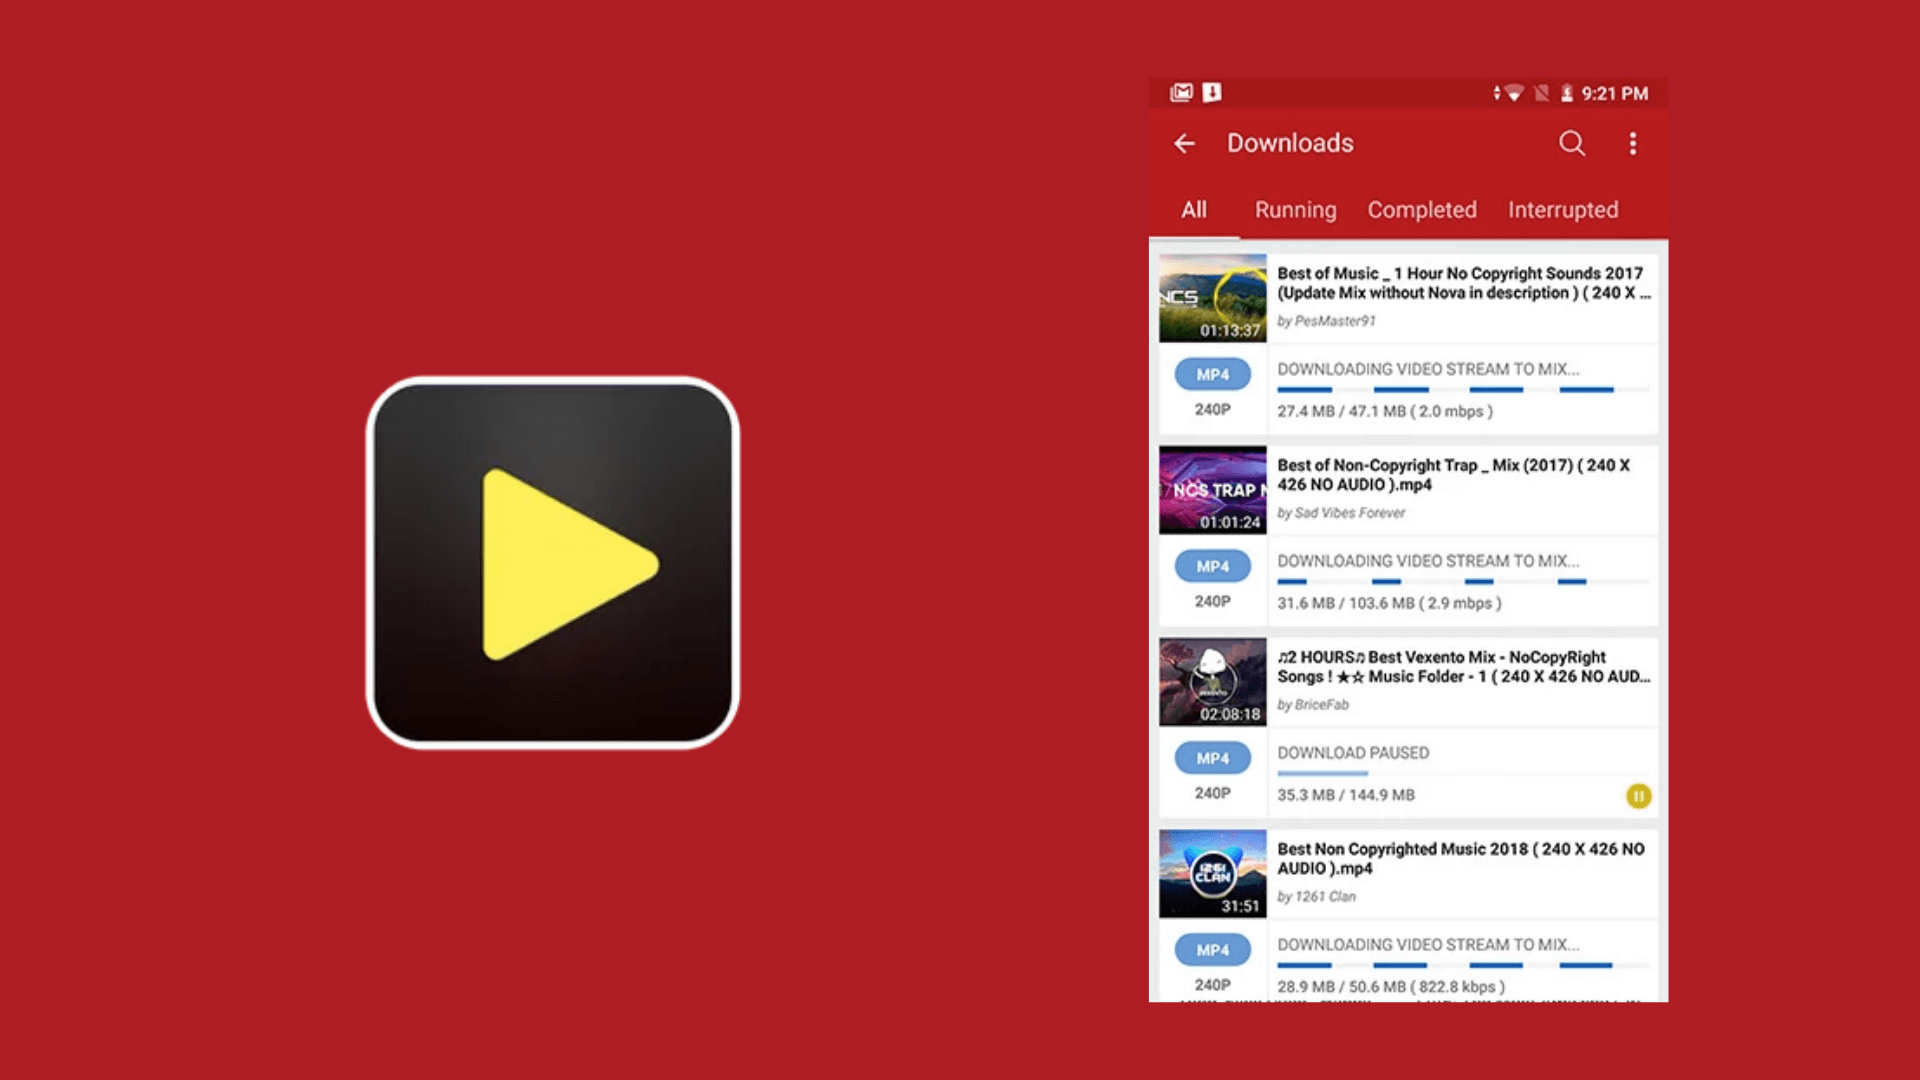Navigate back using the arrow icon
Screen dimensions: 1920x1080
[1184, 144]
